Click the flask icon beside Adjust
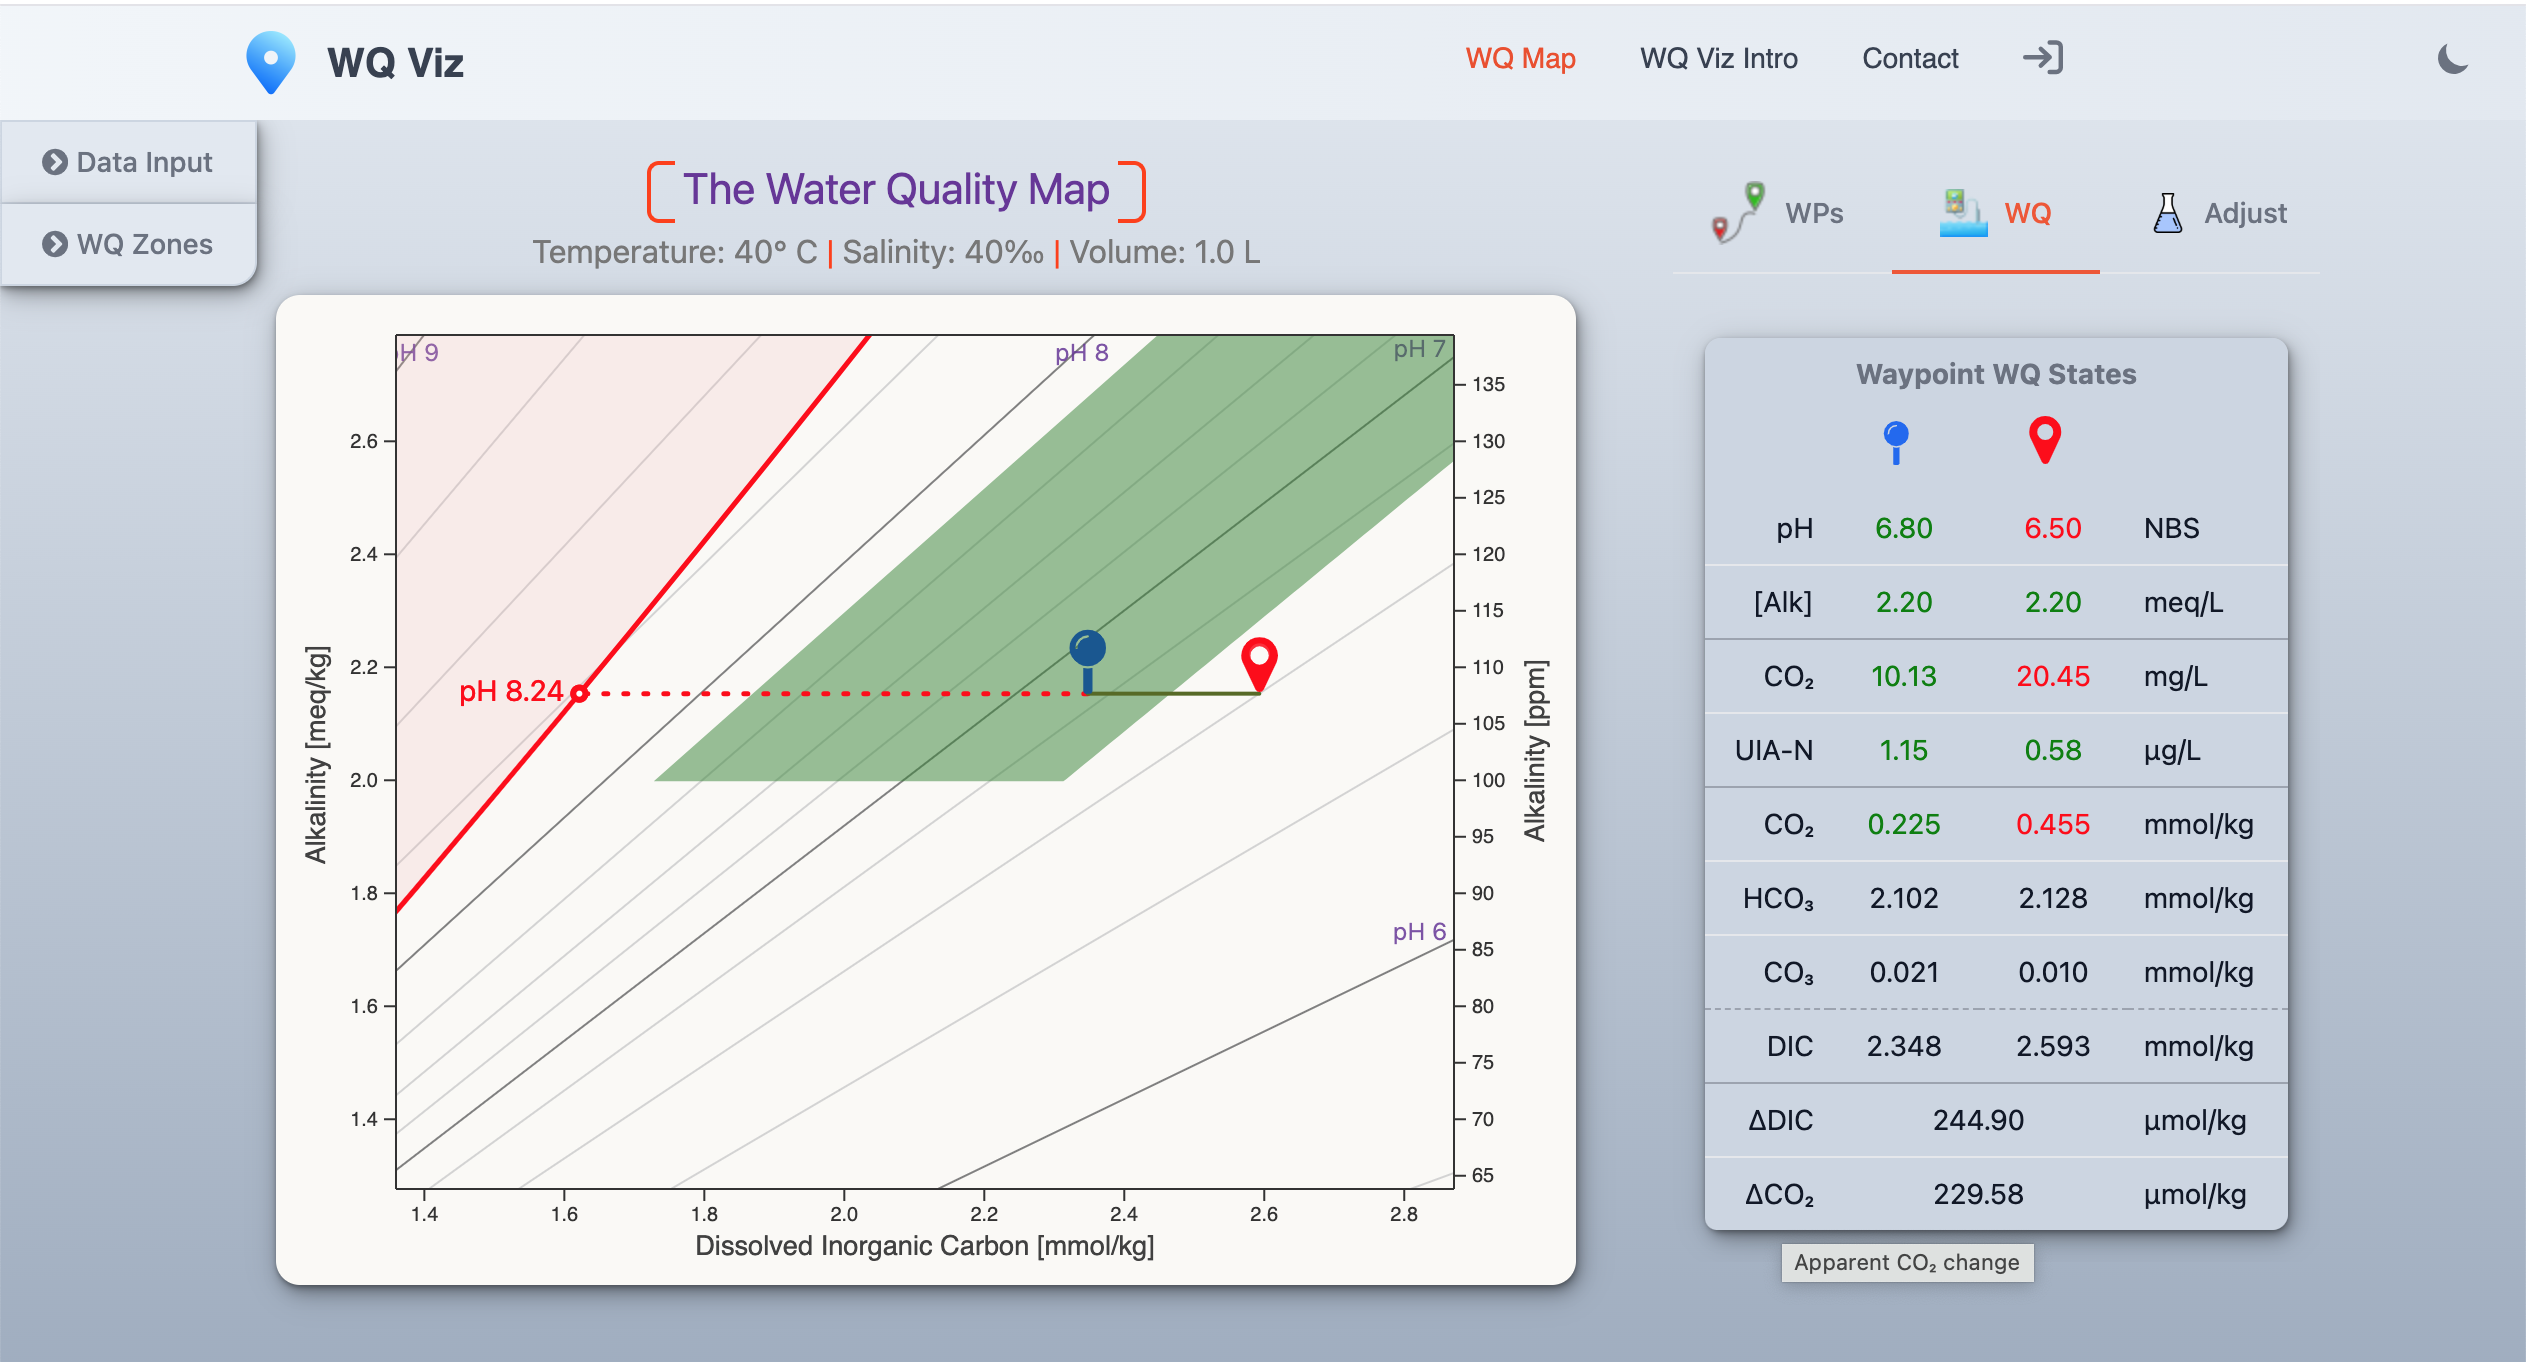 tap(2167, 213)
